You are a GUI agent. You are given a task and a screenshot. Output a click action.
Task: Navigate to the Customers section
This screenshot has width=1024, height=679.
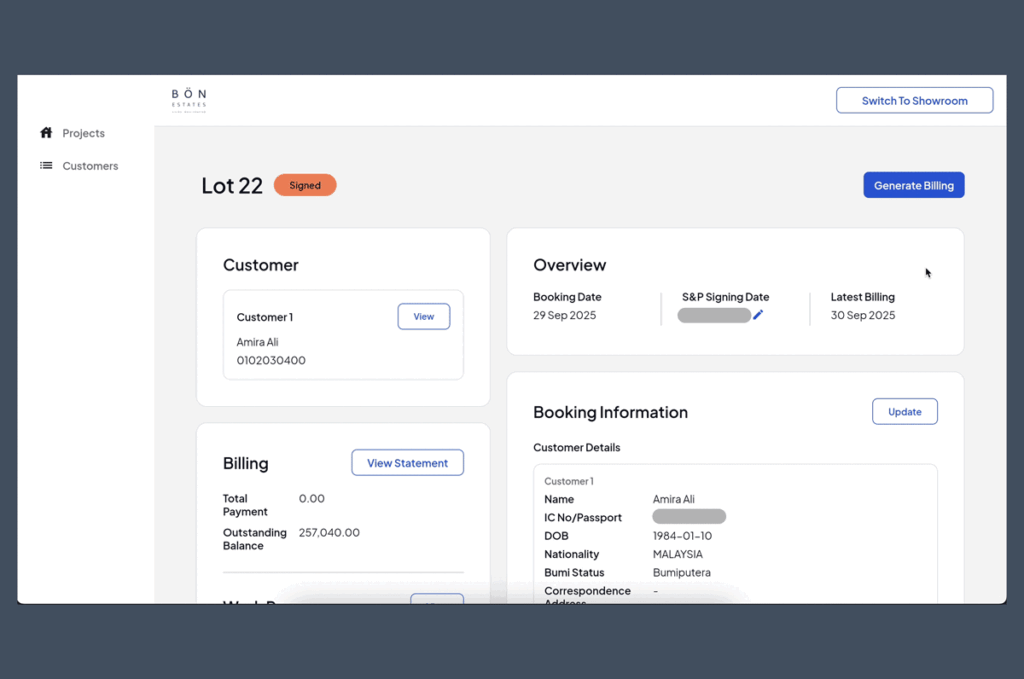90,165
